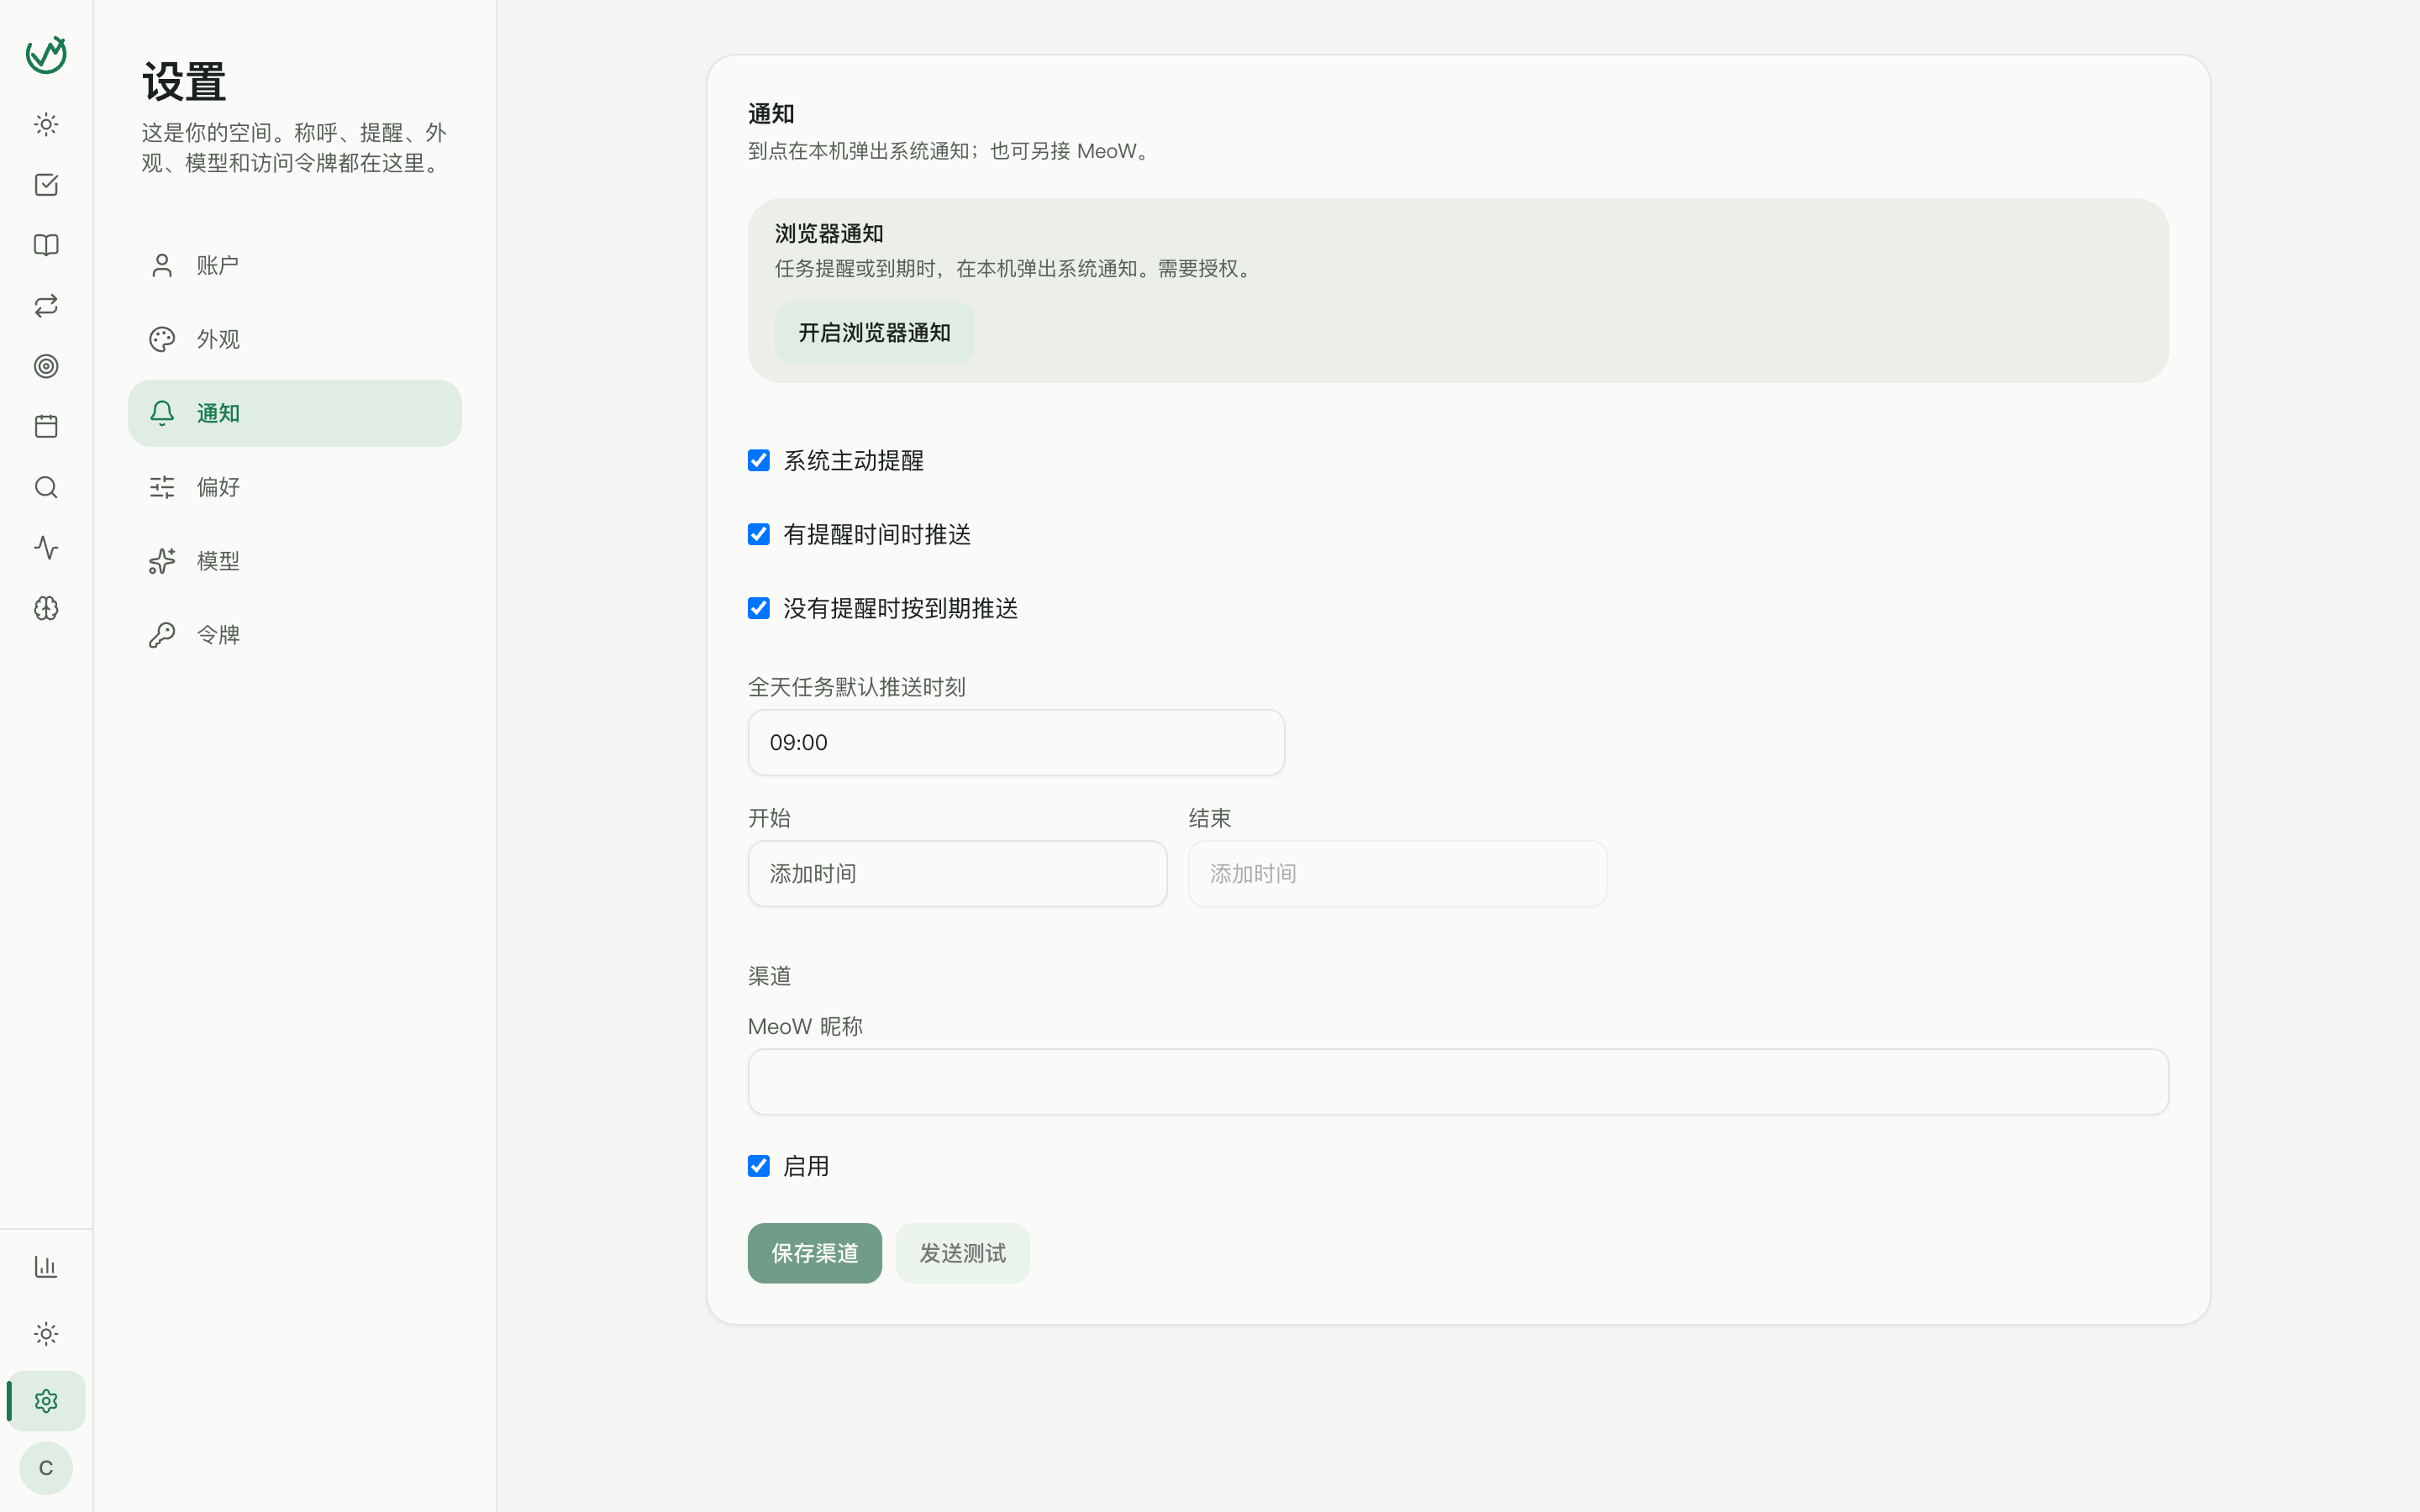Open the calendar icon in the left rail

point(46,427)
